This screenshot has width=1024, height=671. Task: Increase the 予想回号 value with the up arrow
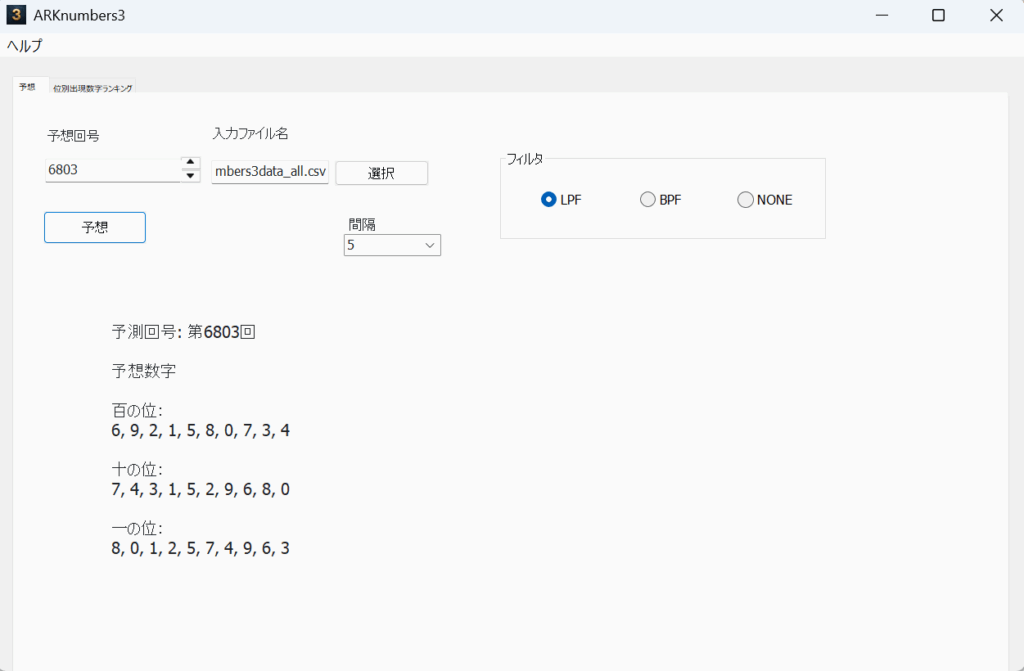190,162
